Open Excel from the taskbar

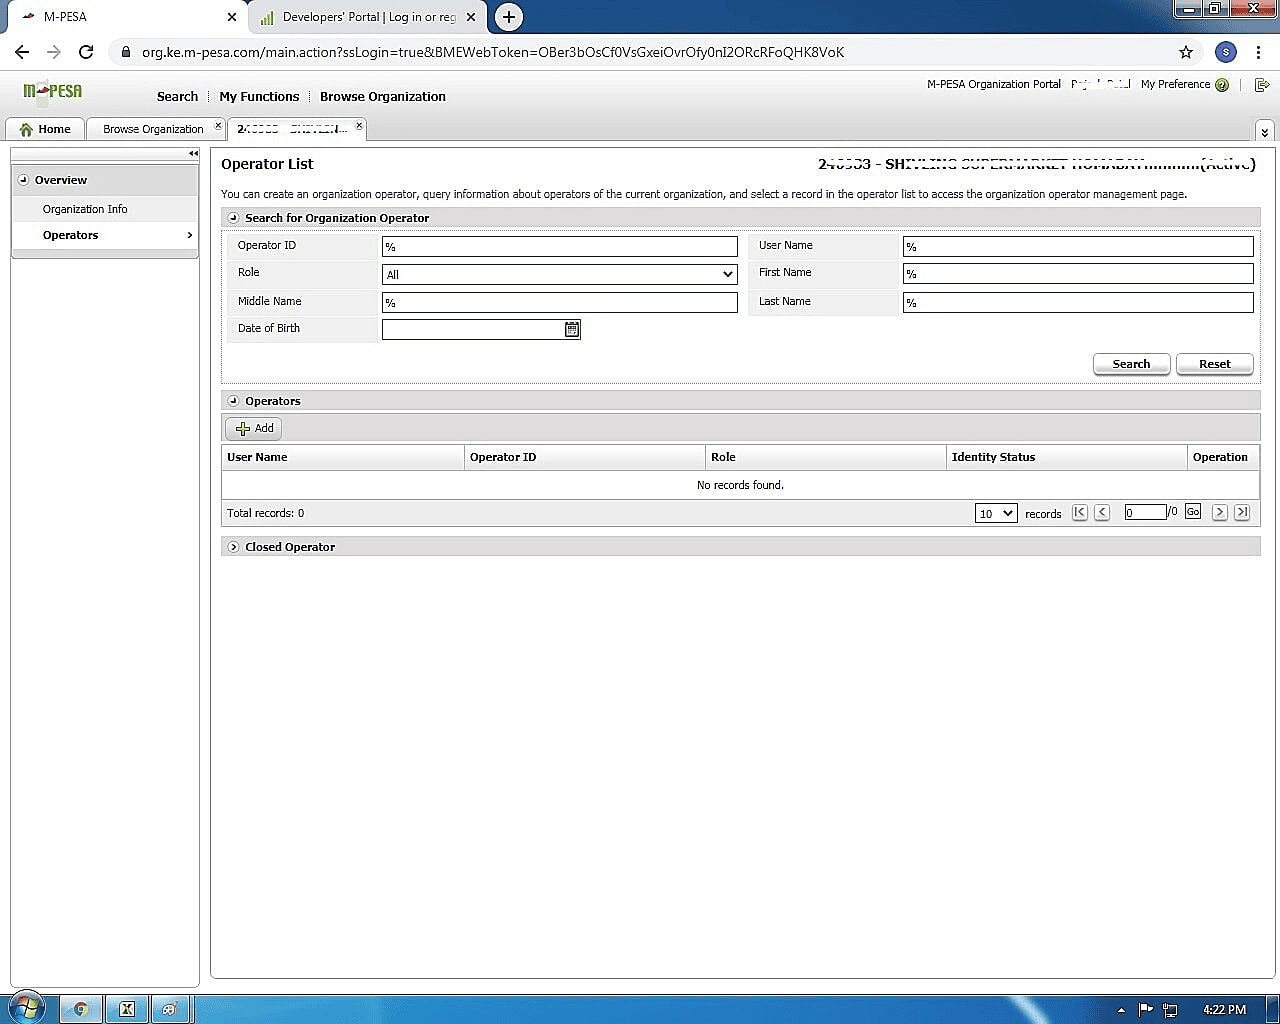pyautogui.click(x=127, y=1009)
